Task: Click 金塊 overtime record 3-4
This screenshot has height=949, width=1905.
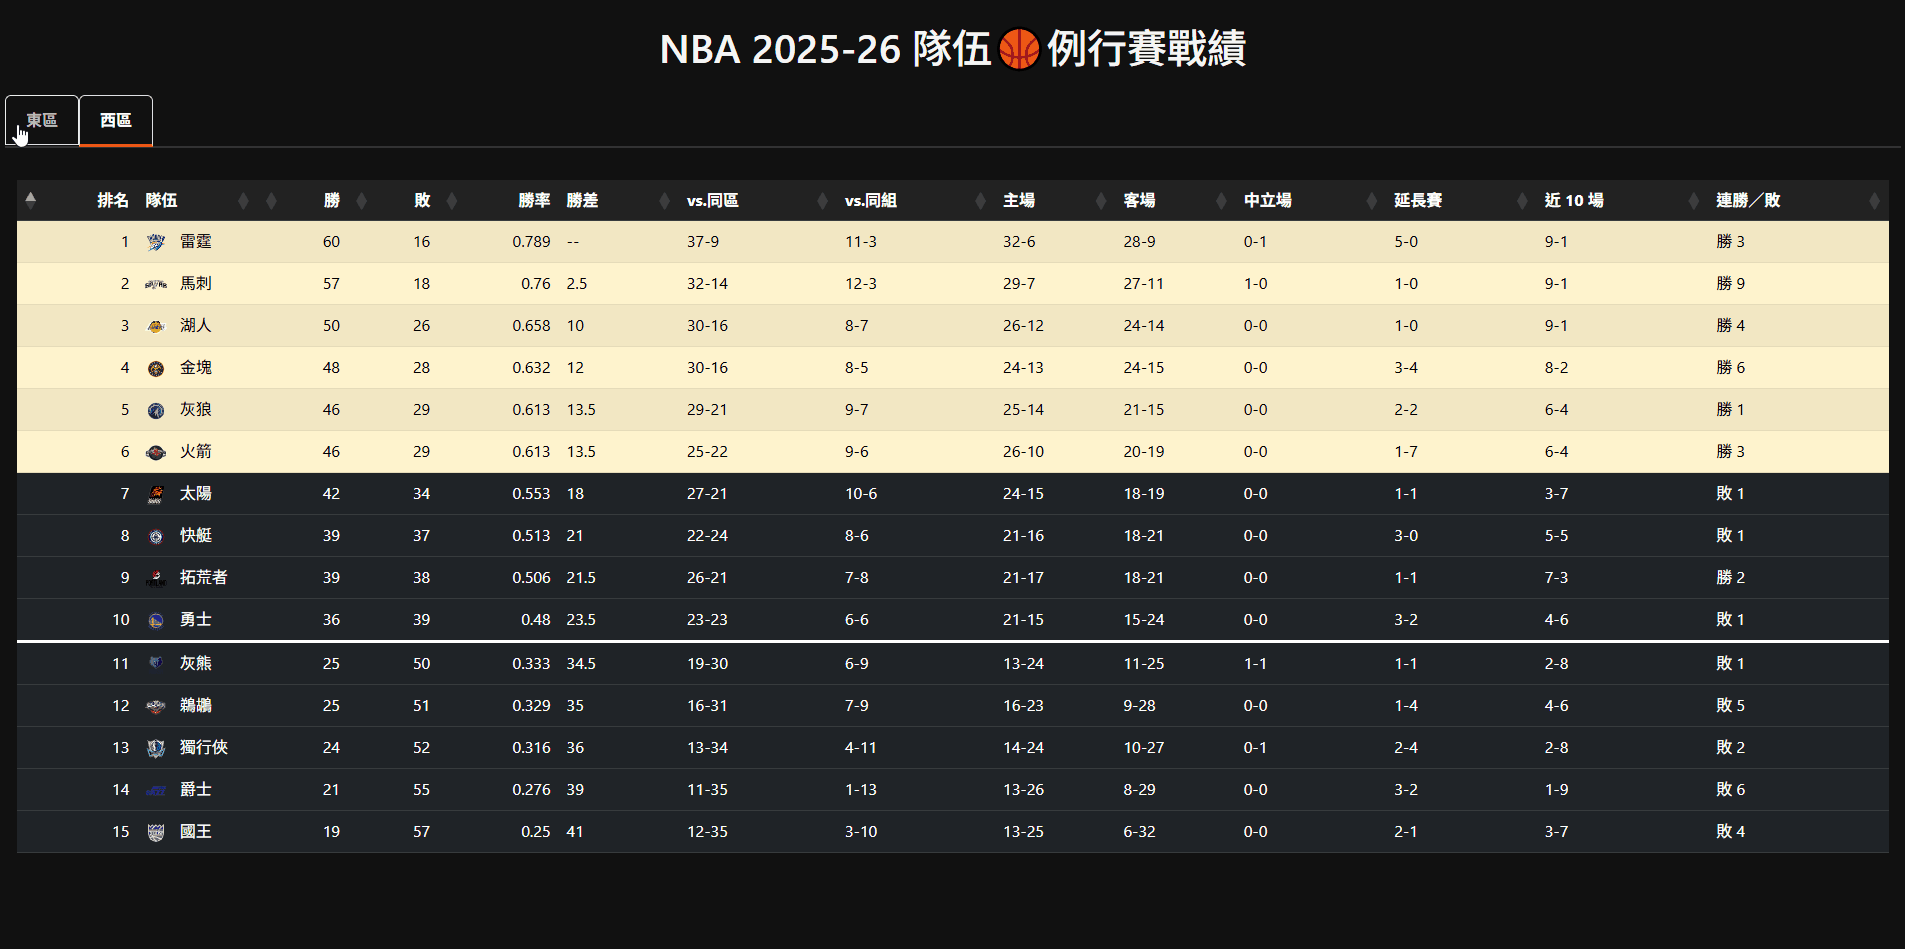Action: point(1405,367)
